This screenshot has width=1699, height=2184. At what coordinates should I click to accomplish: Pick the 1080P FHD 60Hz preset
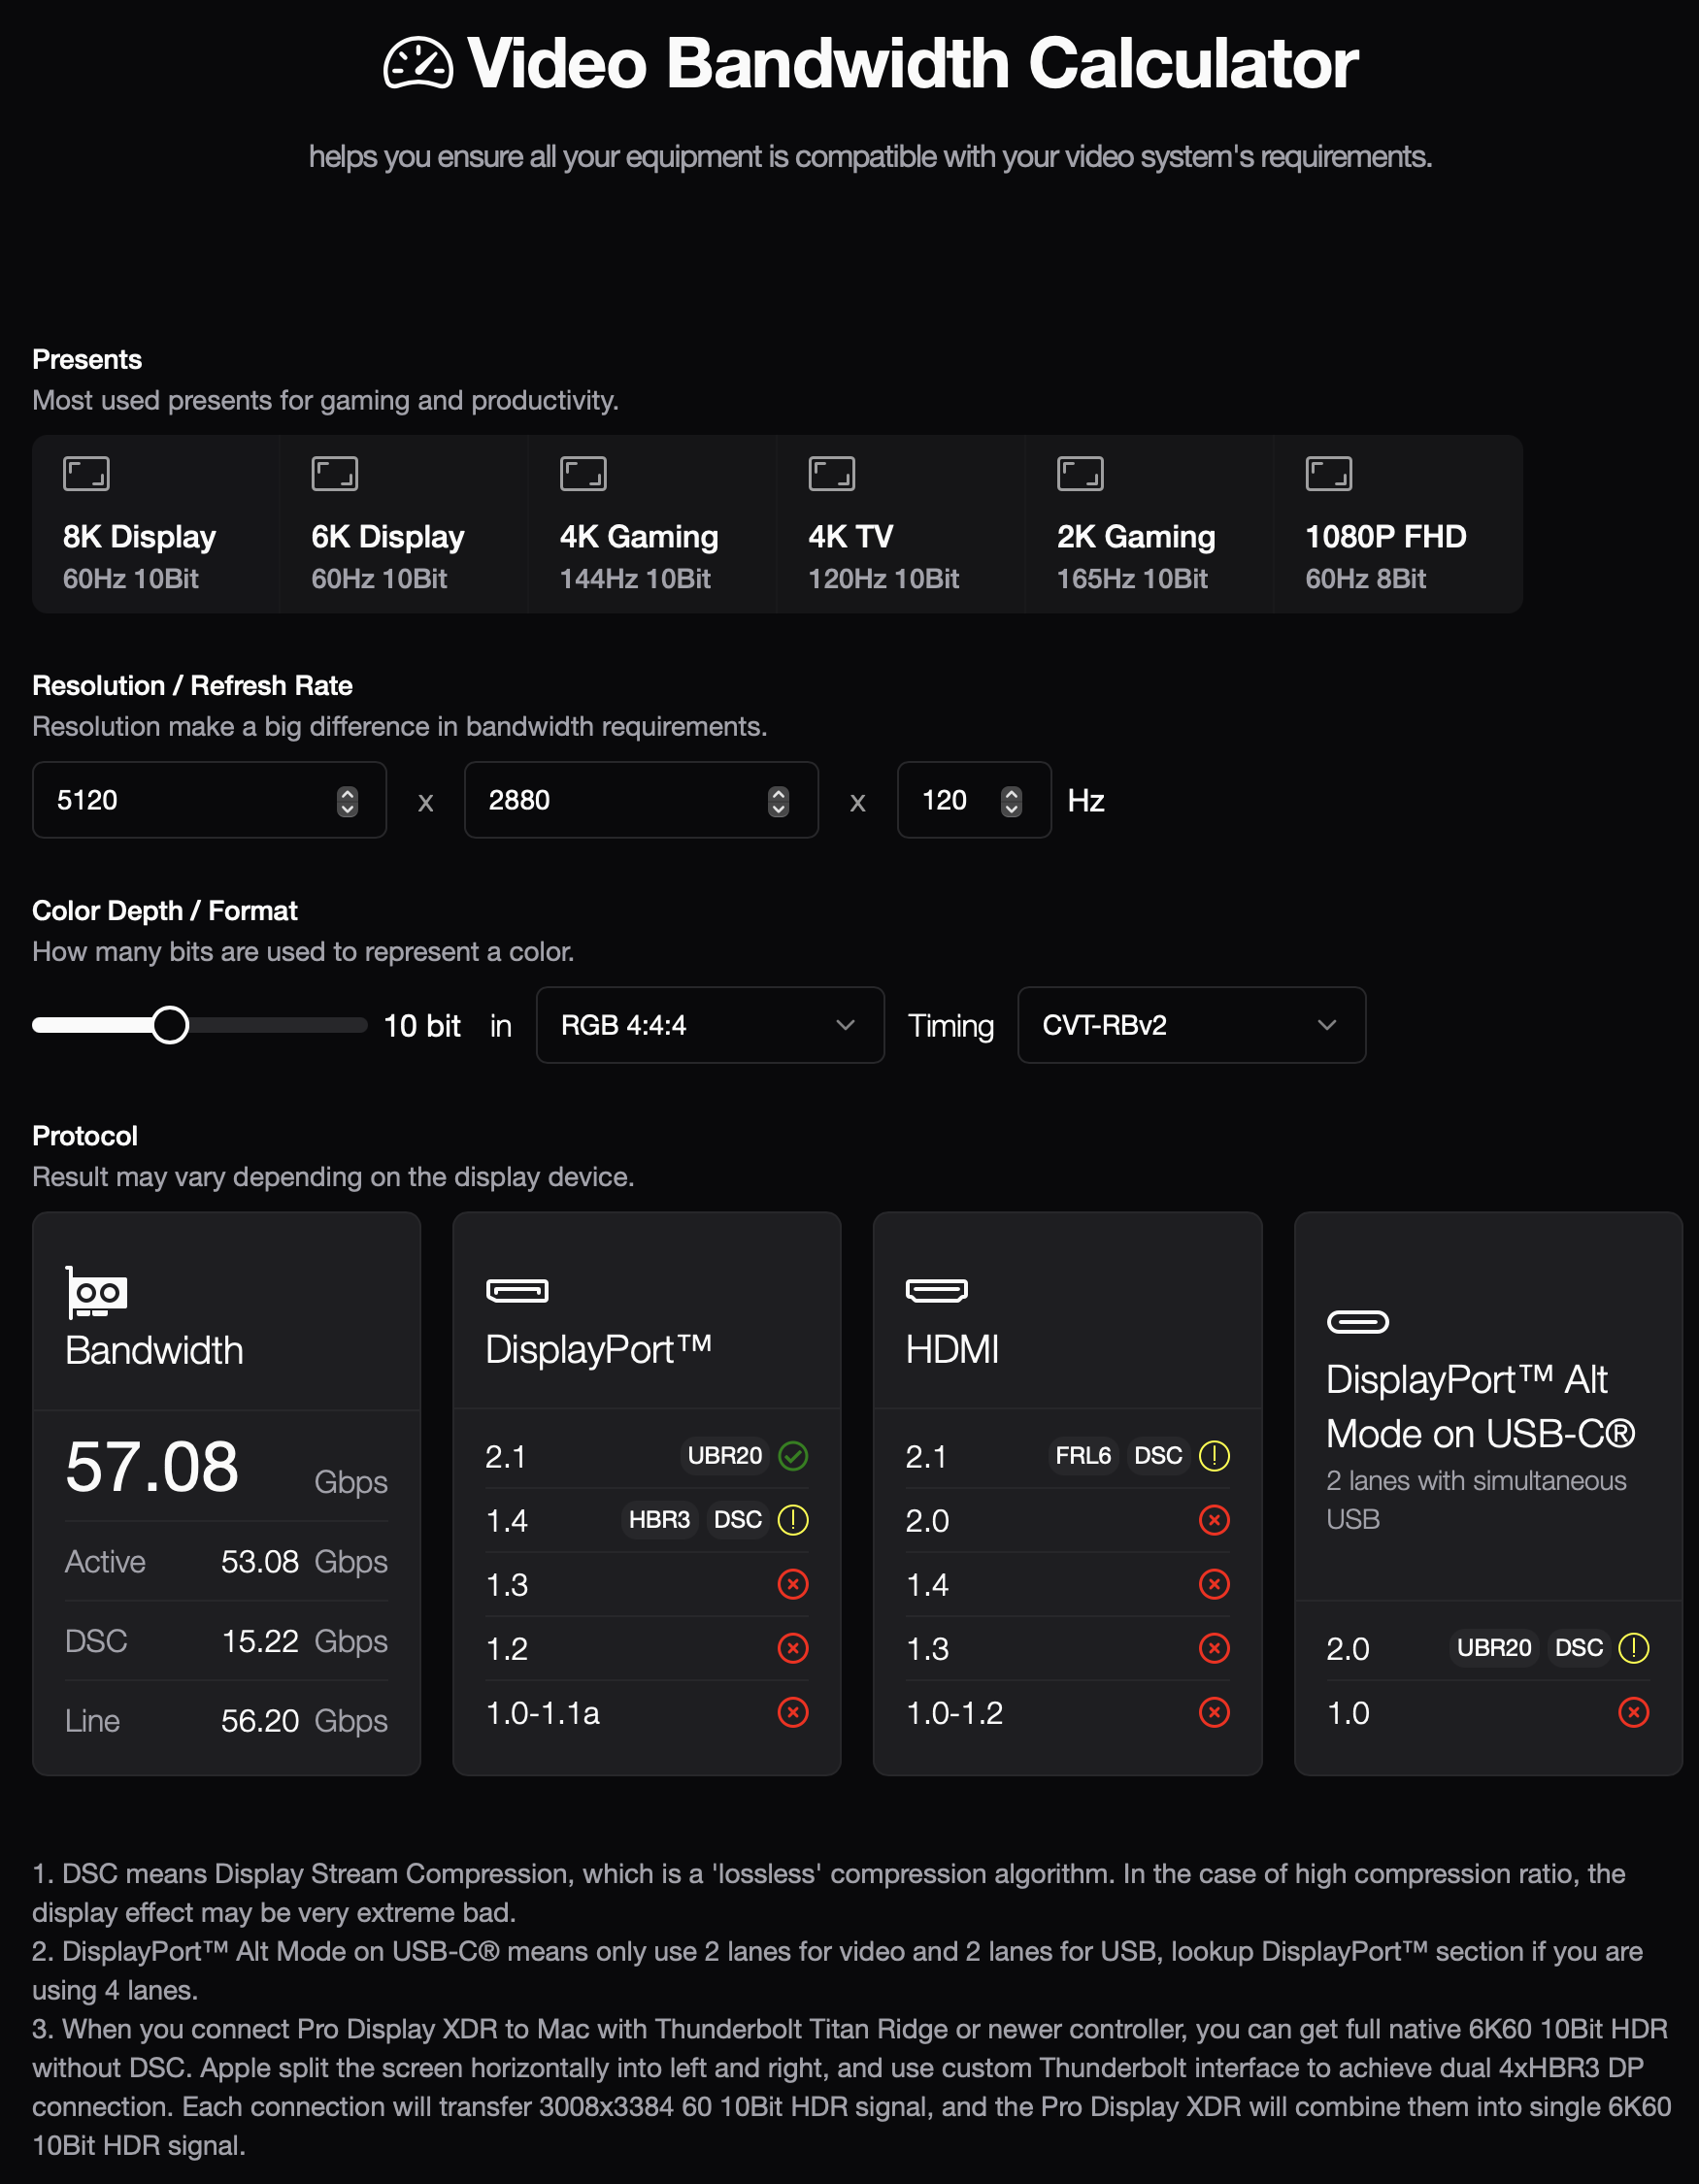tap(1398, 524)
